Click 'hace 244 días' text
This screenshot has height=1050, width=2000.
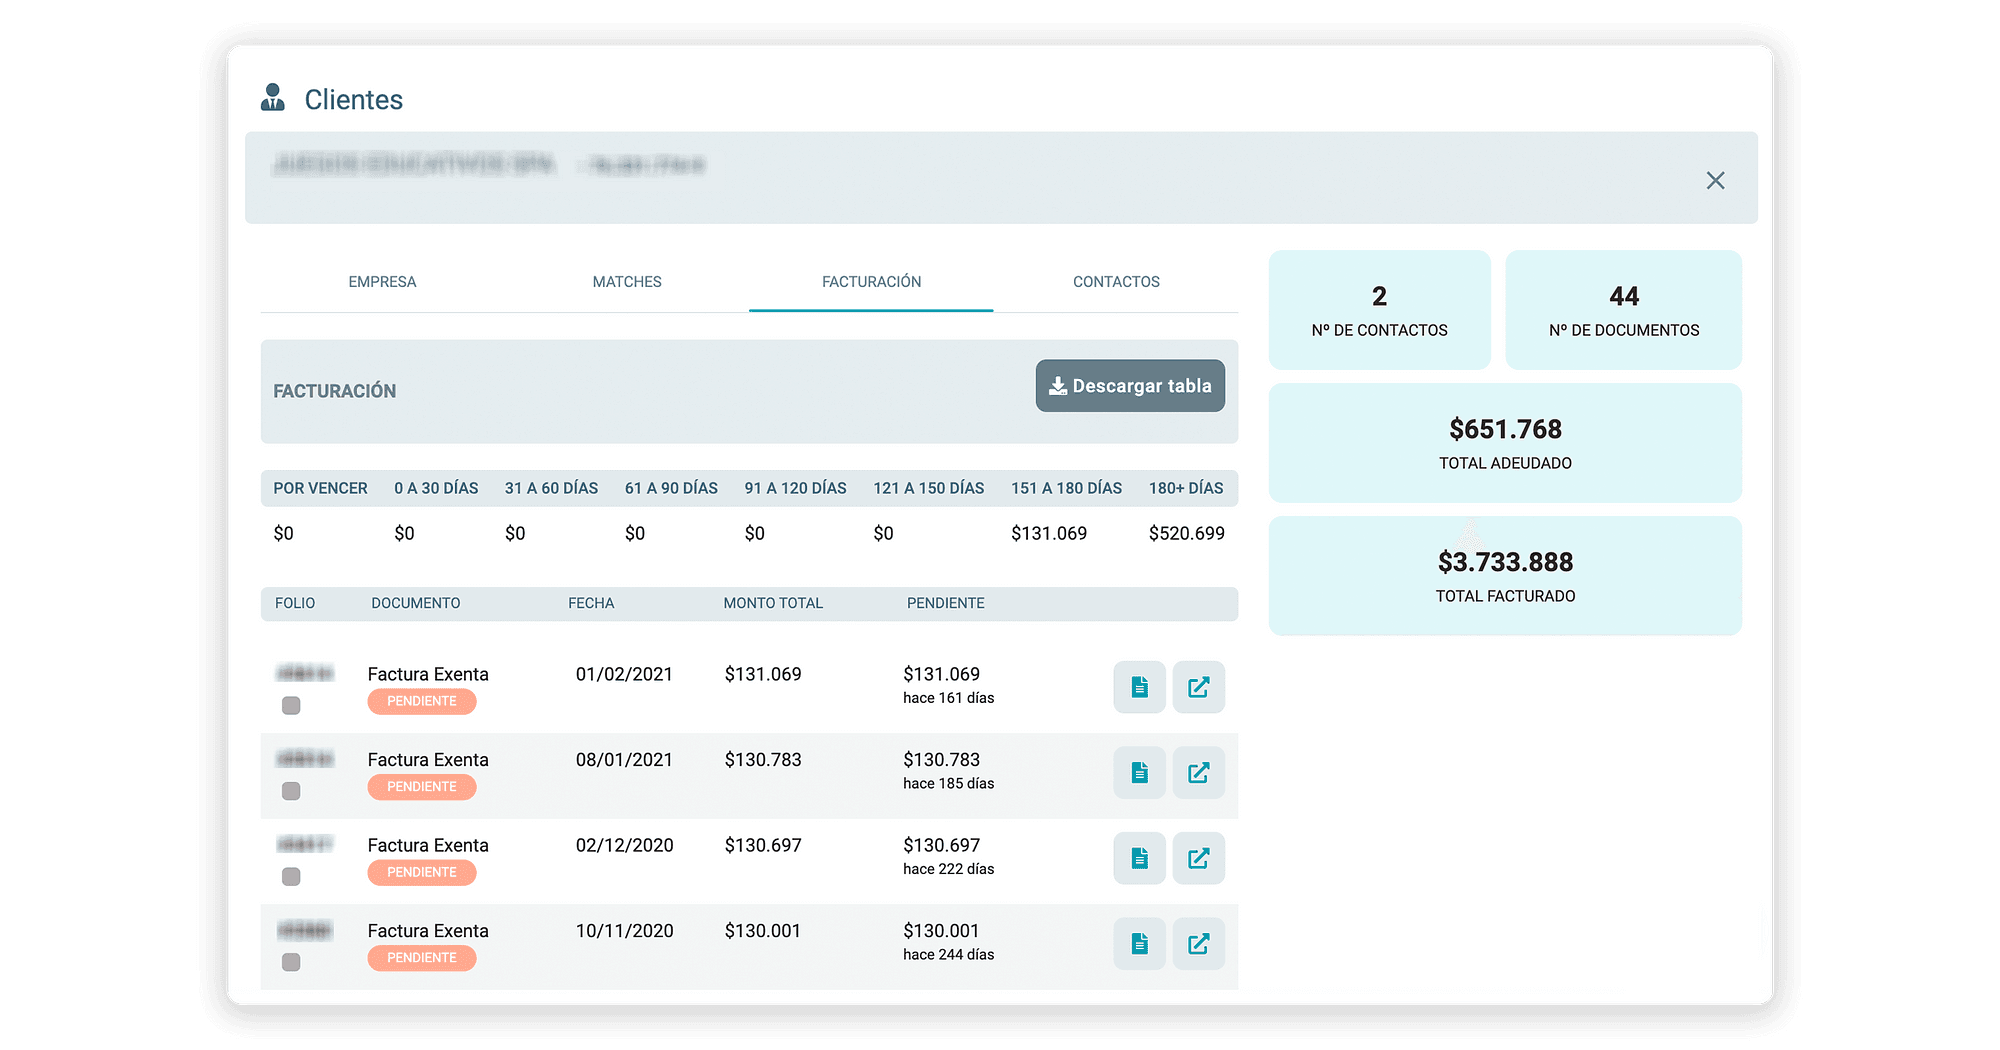pos(948,955)
